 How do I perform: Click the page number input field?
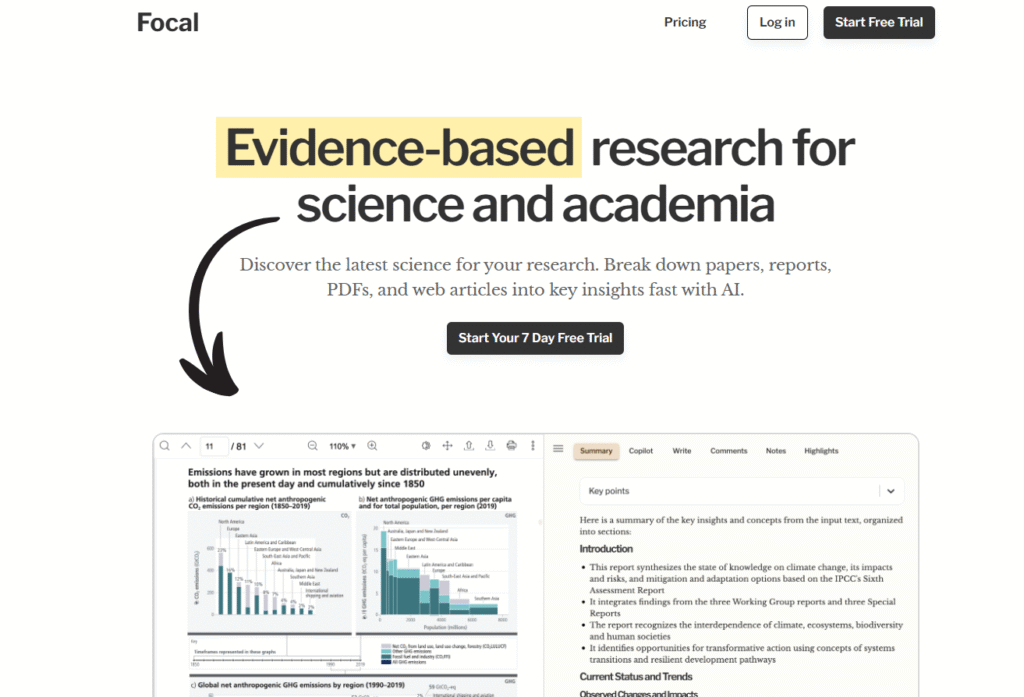click(212, 446)
